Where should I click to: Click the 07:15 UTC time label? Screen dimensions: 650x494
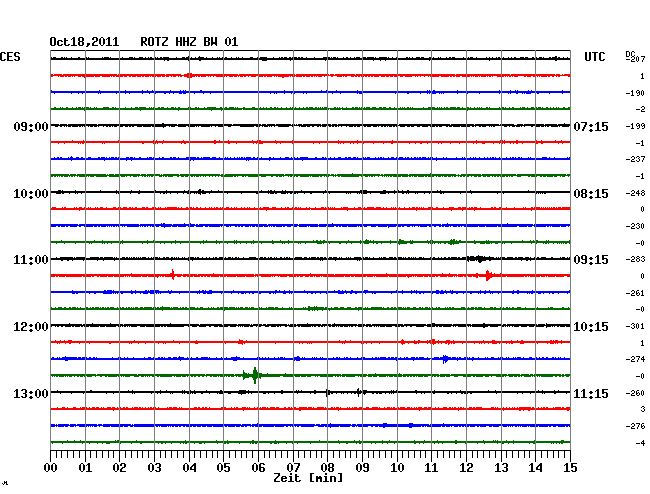pyautogui.click(x=591, y=127)
